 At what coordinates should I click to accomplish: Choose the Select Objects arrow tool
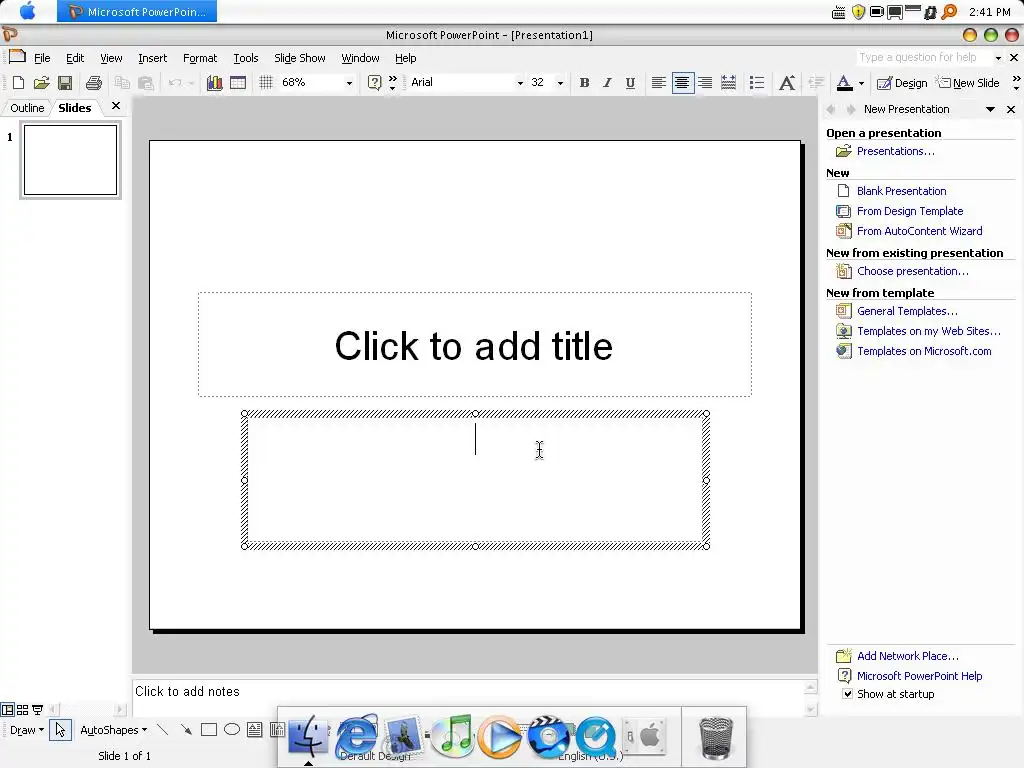(60, 730)
